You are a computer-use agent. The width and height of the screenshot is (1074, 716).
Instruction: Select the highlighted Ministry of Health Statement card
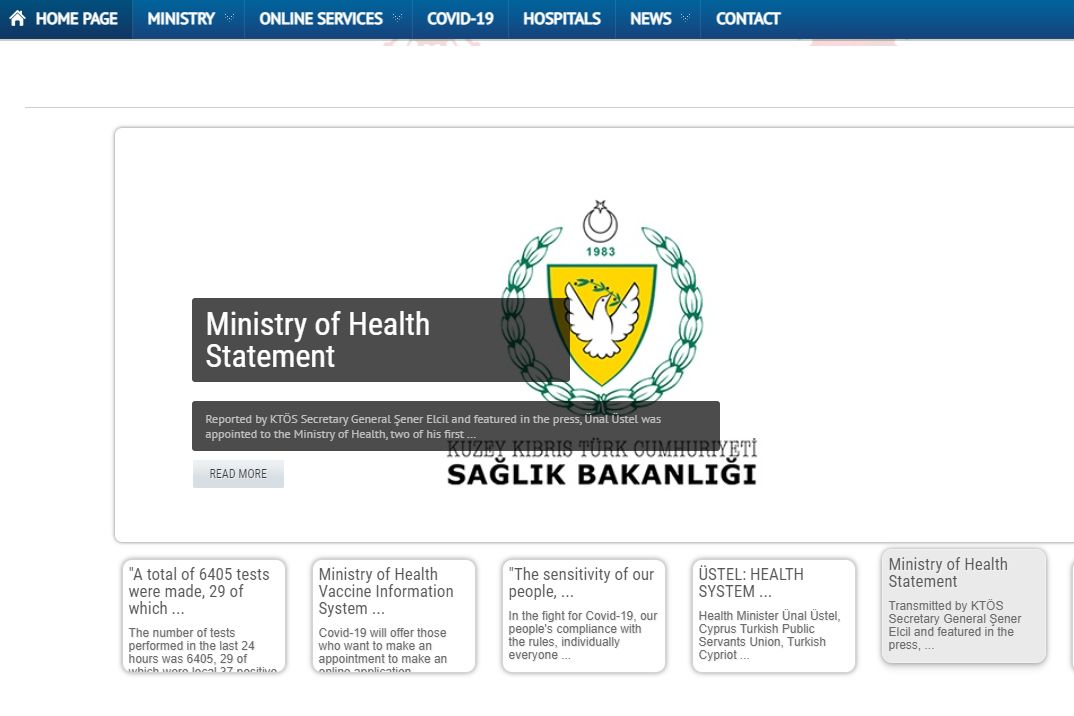[964, 606]
